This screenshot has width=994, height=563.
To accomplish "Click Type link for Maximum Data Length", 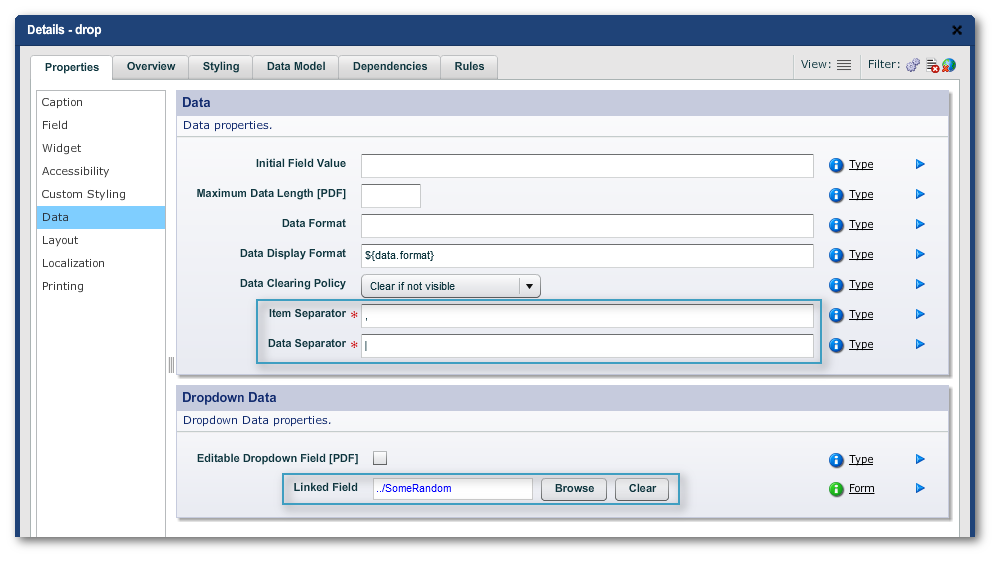I will click(x=861, y=194).
